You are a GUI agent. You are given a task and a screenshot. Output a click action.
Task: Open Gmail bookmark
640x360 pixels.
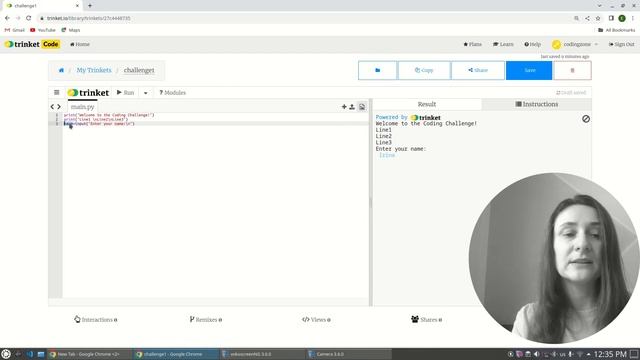coord(15,30)
